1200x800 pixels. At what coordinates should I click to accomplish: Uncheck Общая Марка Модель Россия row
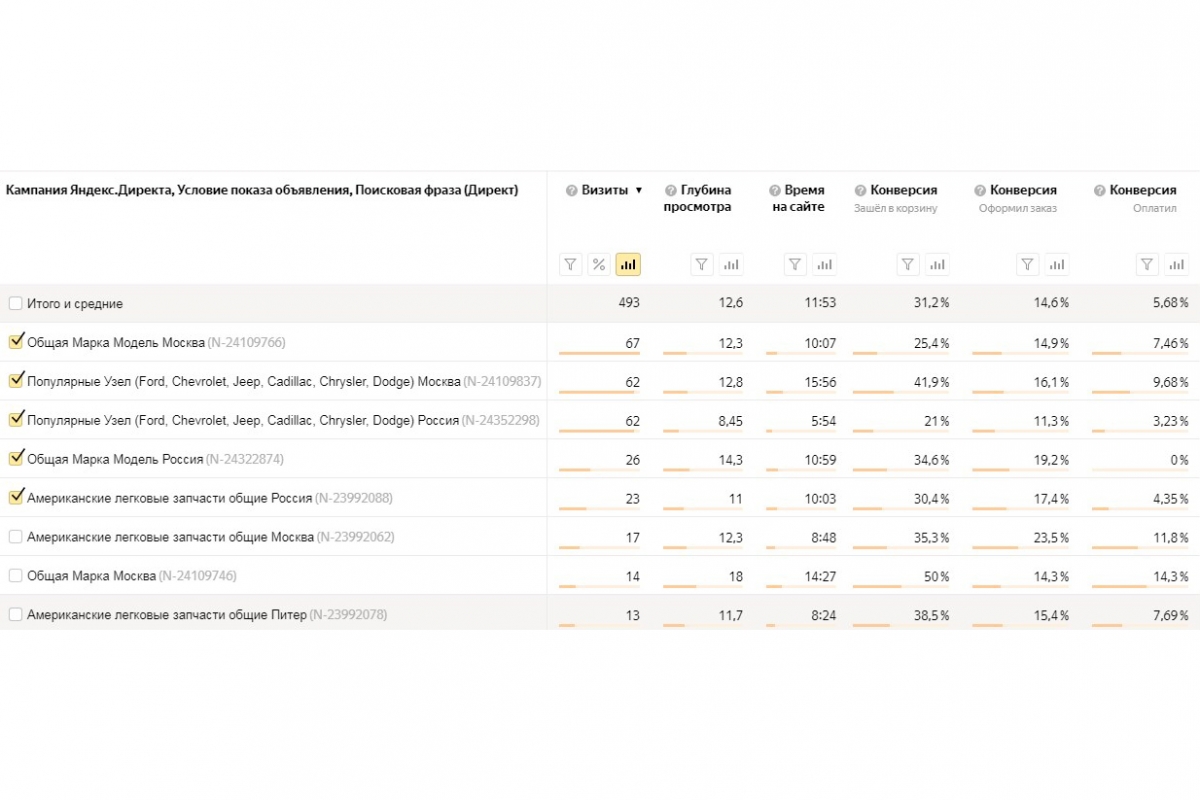(15, 459)
